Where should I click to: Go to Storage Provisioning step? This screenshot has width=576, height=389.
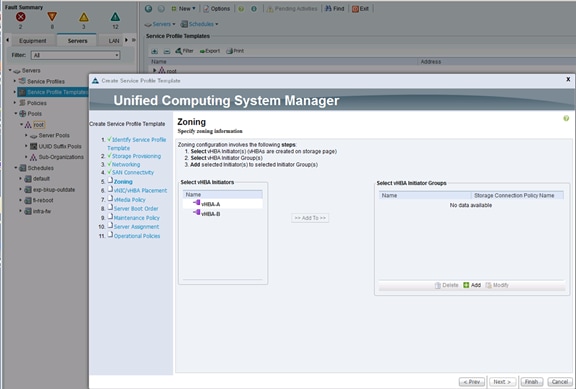(136, 156)
